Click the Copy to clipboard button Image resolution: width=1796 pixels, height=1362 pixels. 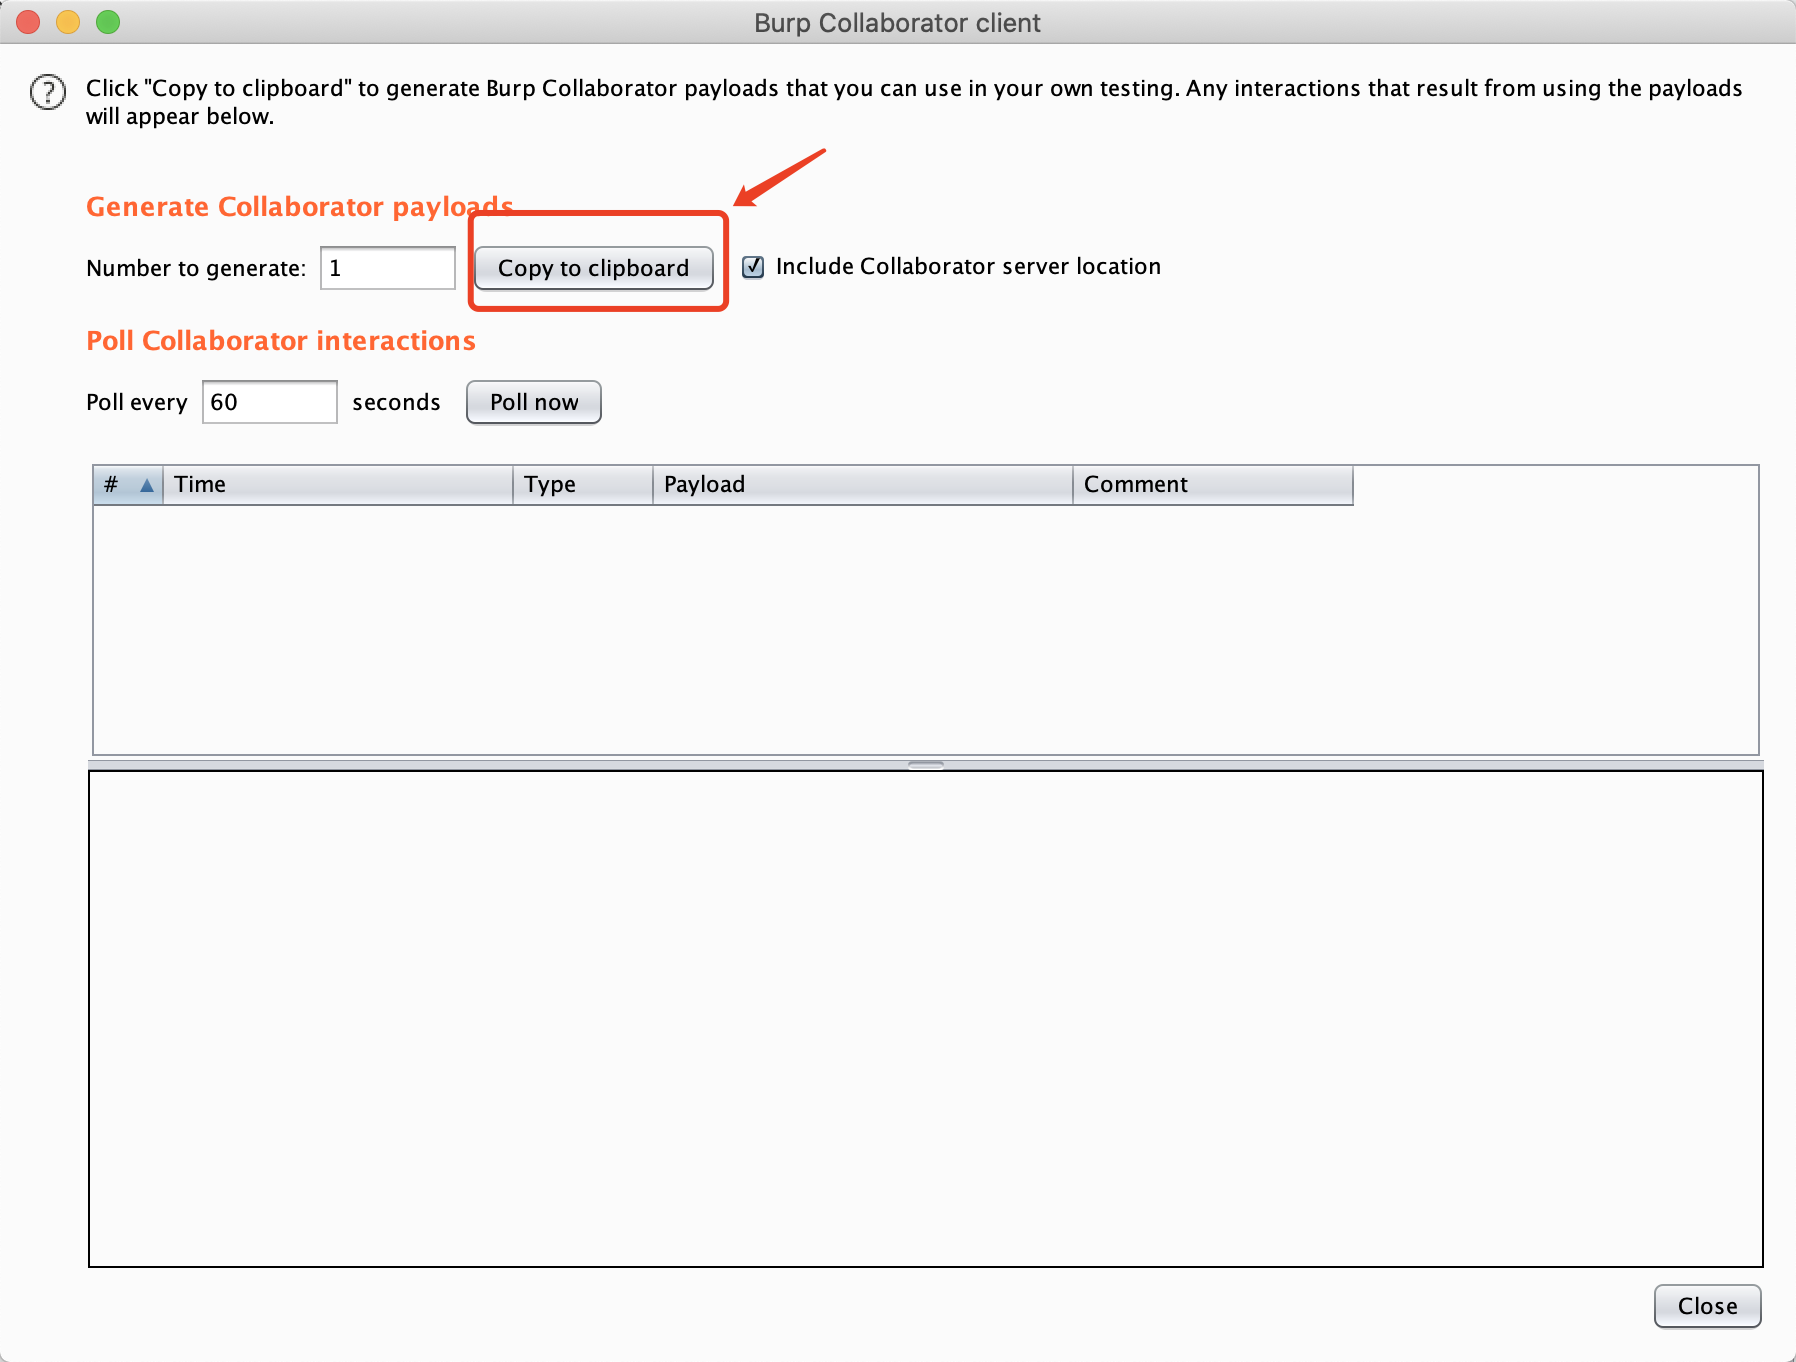coord(593,268)
